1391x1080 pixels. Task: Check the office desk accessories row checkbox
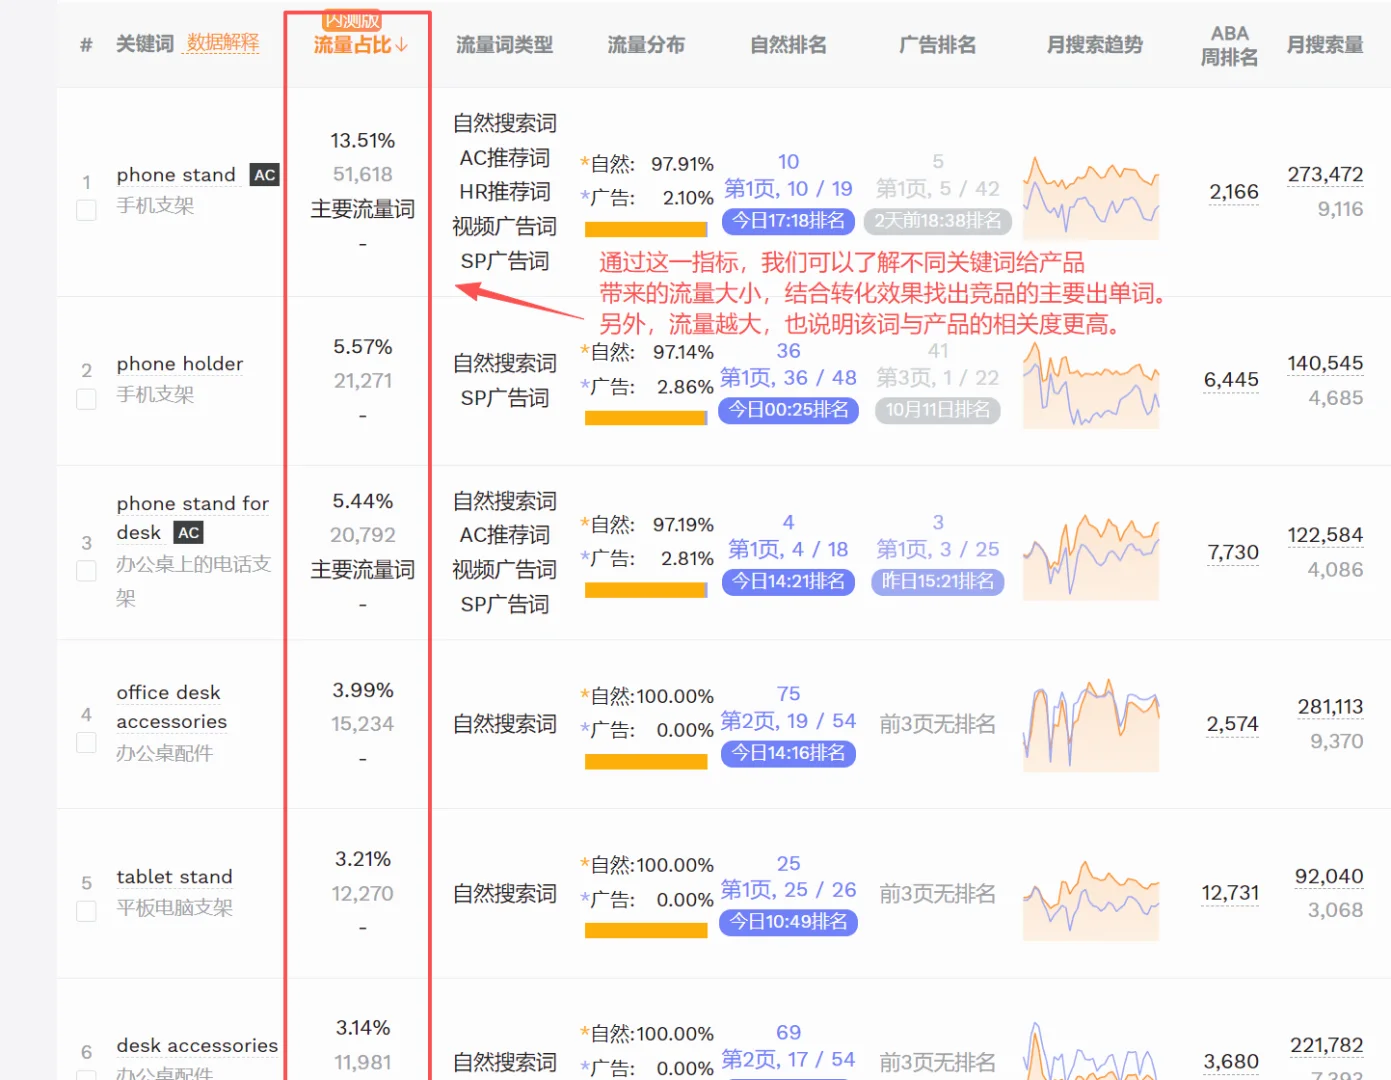click(x=87, y=743)
